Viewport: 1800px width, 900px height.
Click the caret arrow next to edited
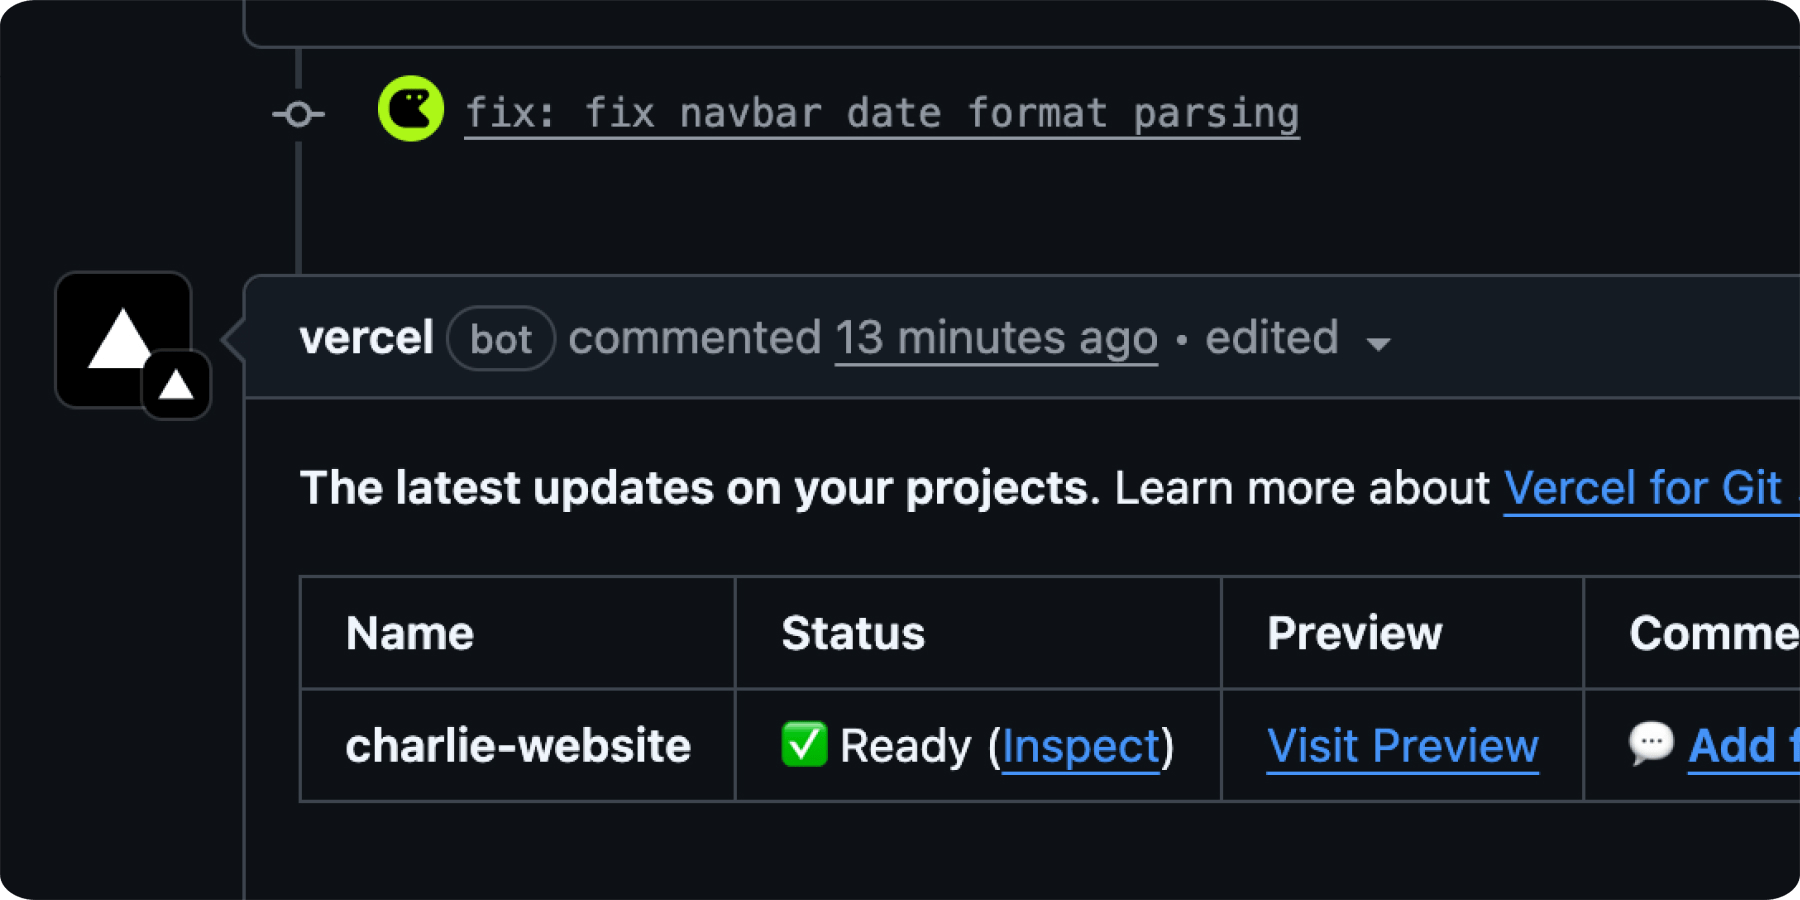(1379, 344)
